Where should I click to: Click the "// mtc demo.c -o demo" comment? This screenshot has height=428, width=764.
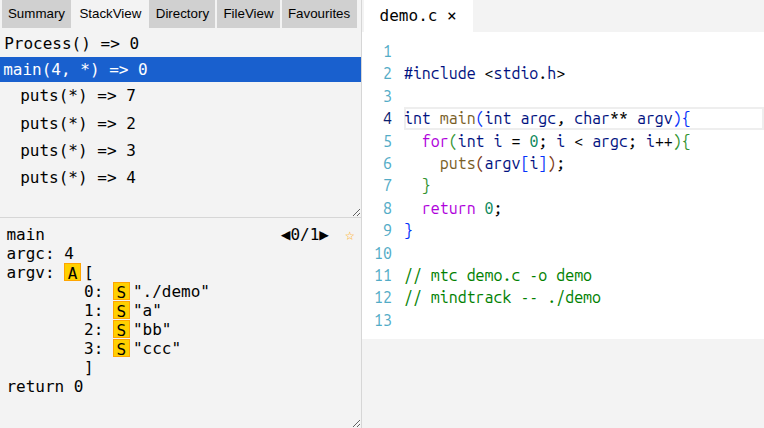coord(498,276)
